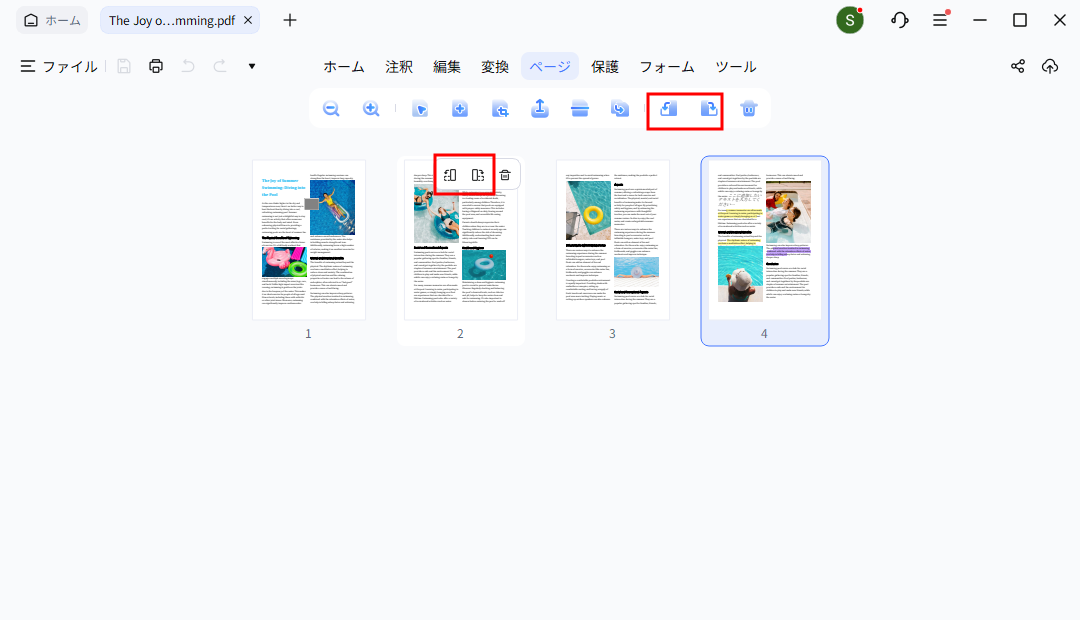Switch to the 変換 tab

495,66
